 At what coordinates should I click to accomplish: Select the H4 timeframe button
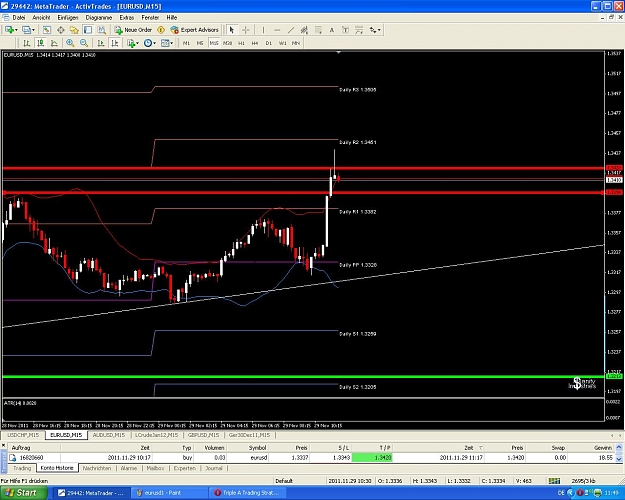[255, 43]
